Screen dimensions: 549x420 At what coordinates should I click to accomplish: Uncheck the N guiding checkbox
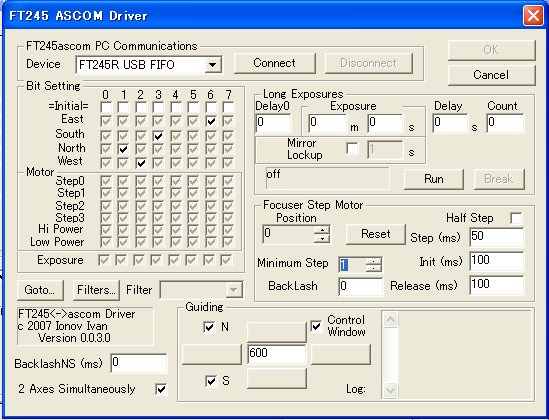(x=209, y=327)
